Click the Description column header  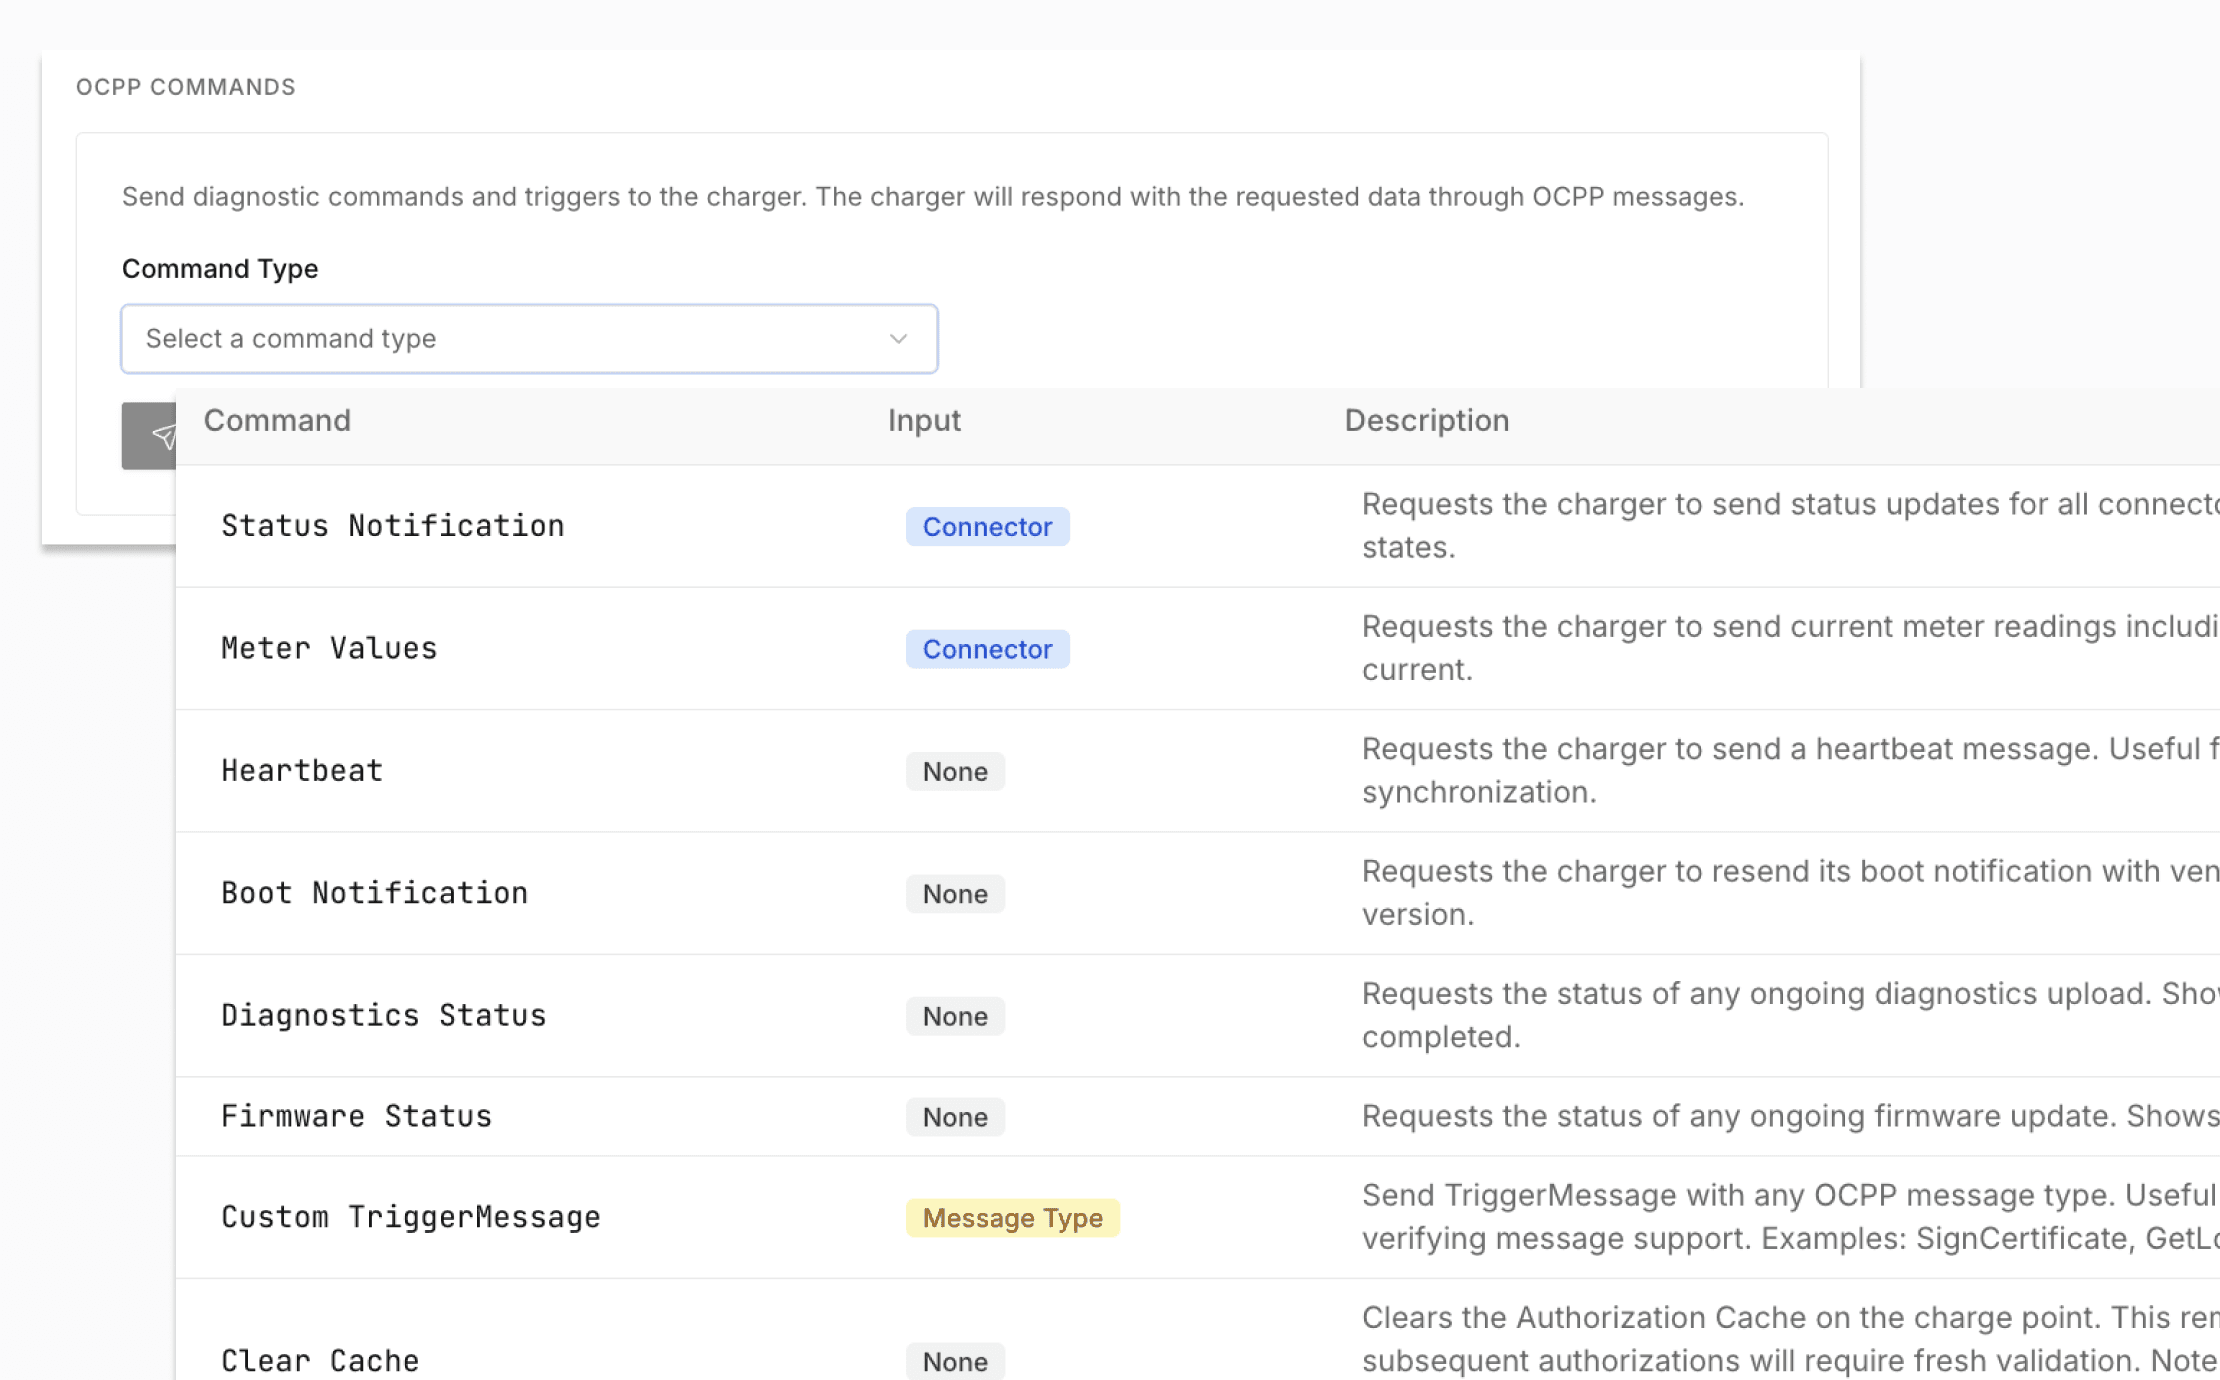(x=1426, y=421)
